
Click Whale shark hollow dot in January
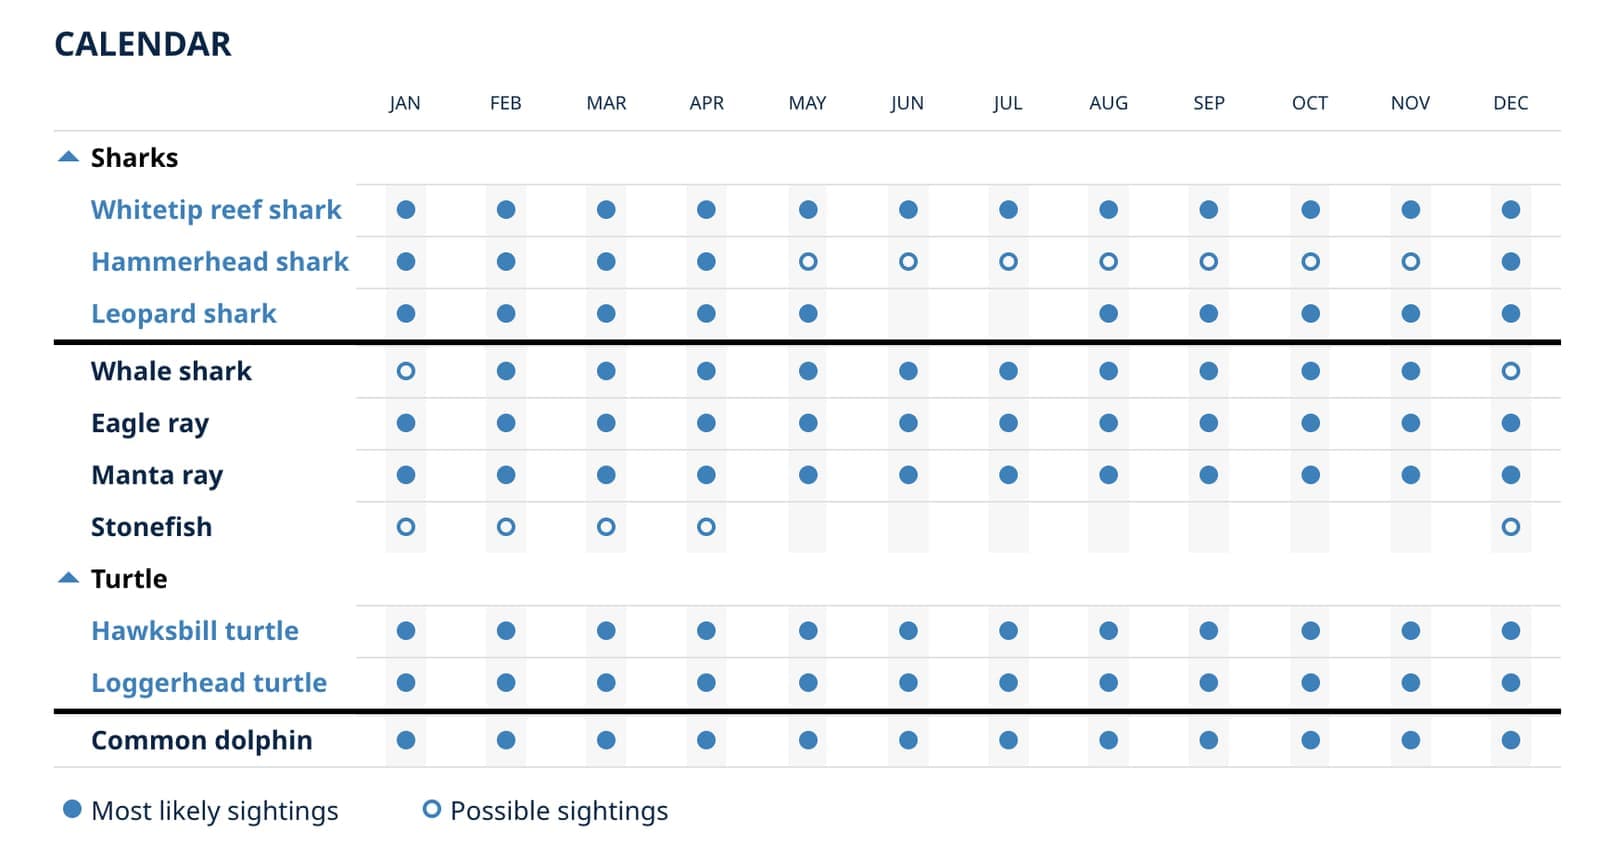tap(405, 371)
